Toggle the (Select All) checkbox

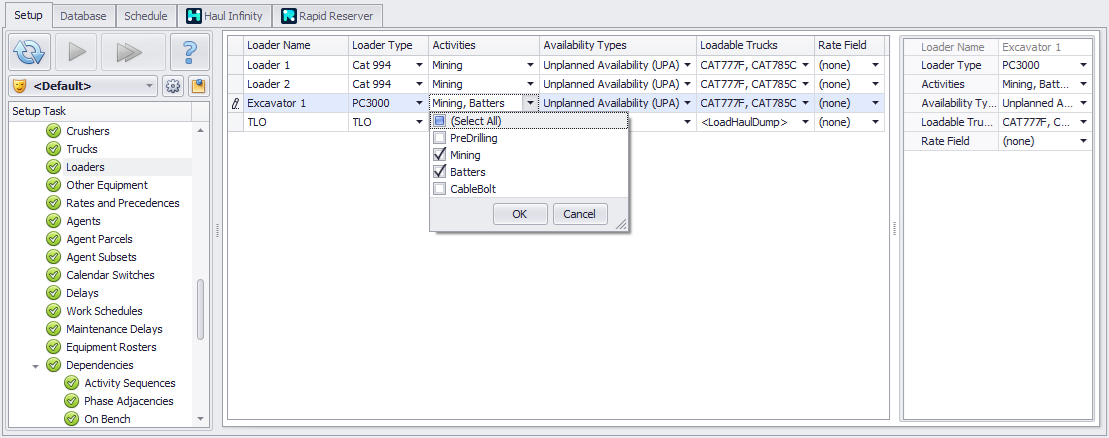coord(439,121)
